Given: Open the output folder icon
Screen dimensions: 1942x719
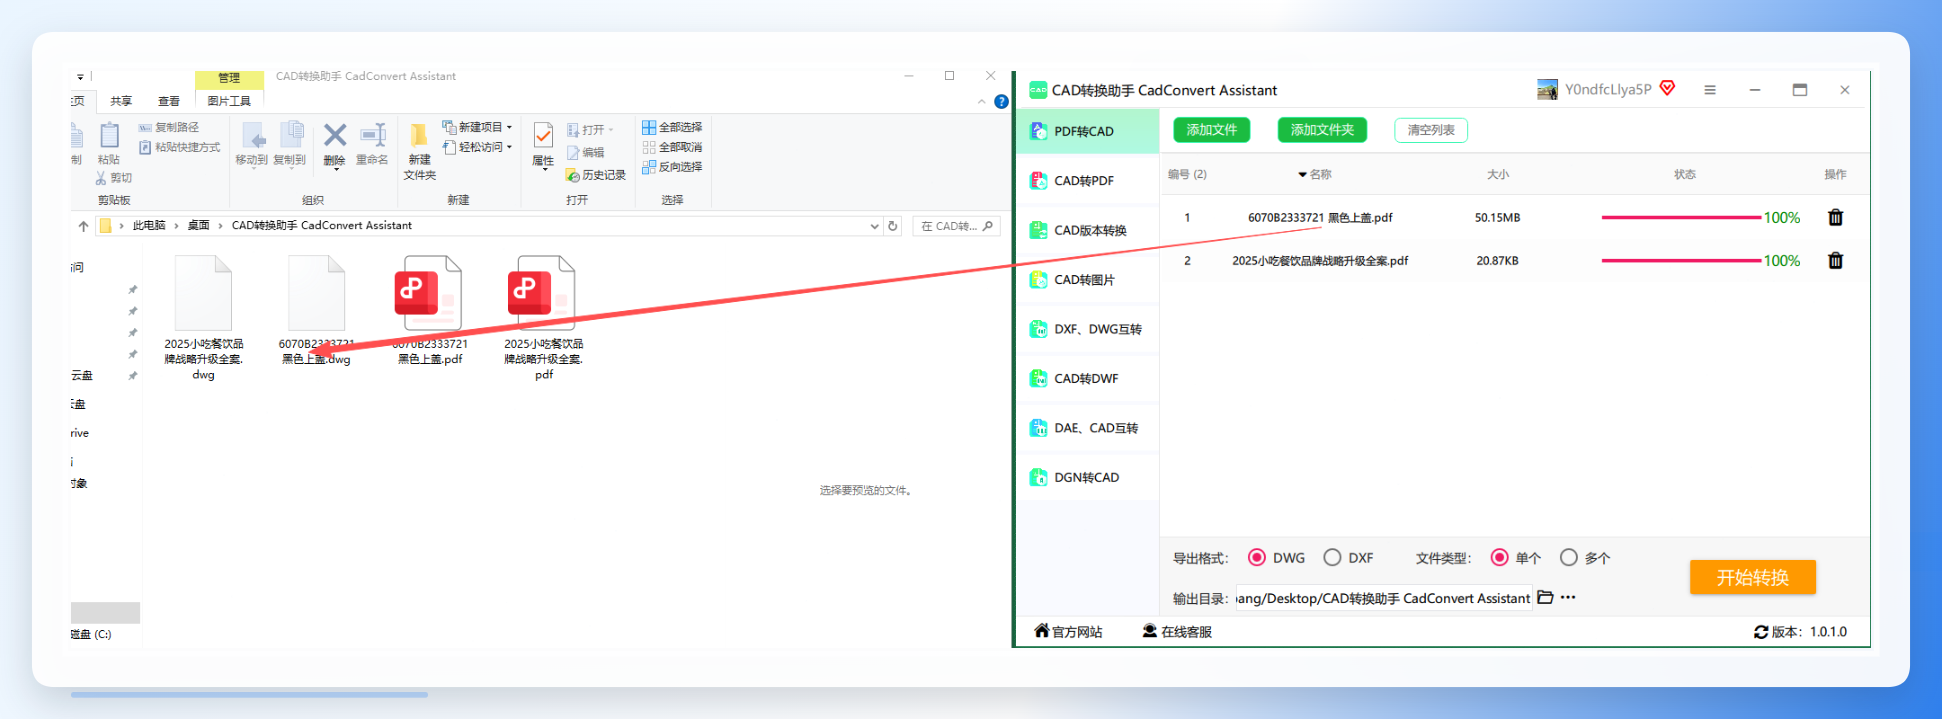Looking at the screenshot, I should coord(1545,597).
